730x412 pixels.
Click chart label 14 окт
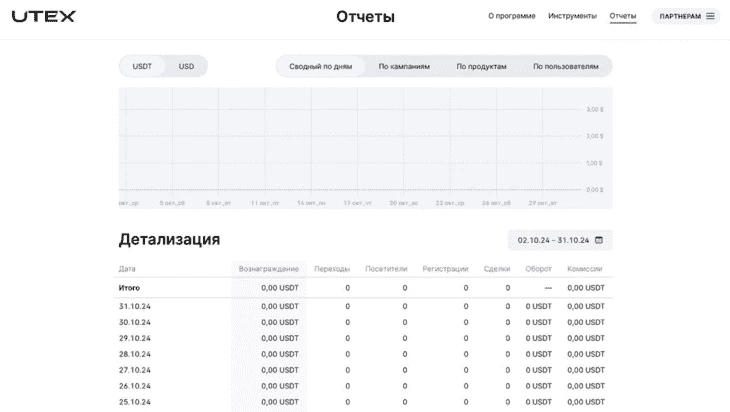click(x=311, y=203)
